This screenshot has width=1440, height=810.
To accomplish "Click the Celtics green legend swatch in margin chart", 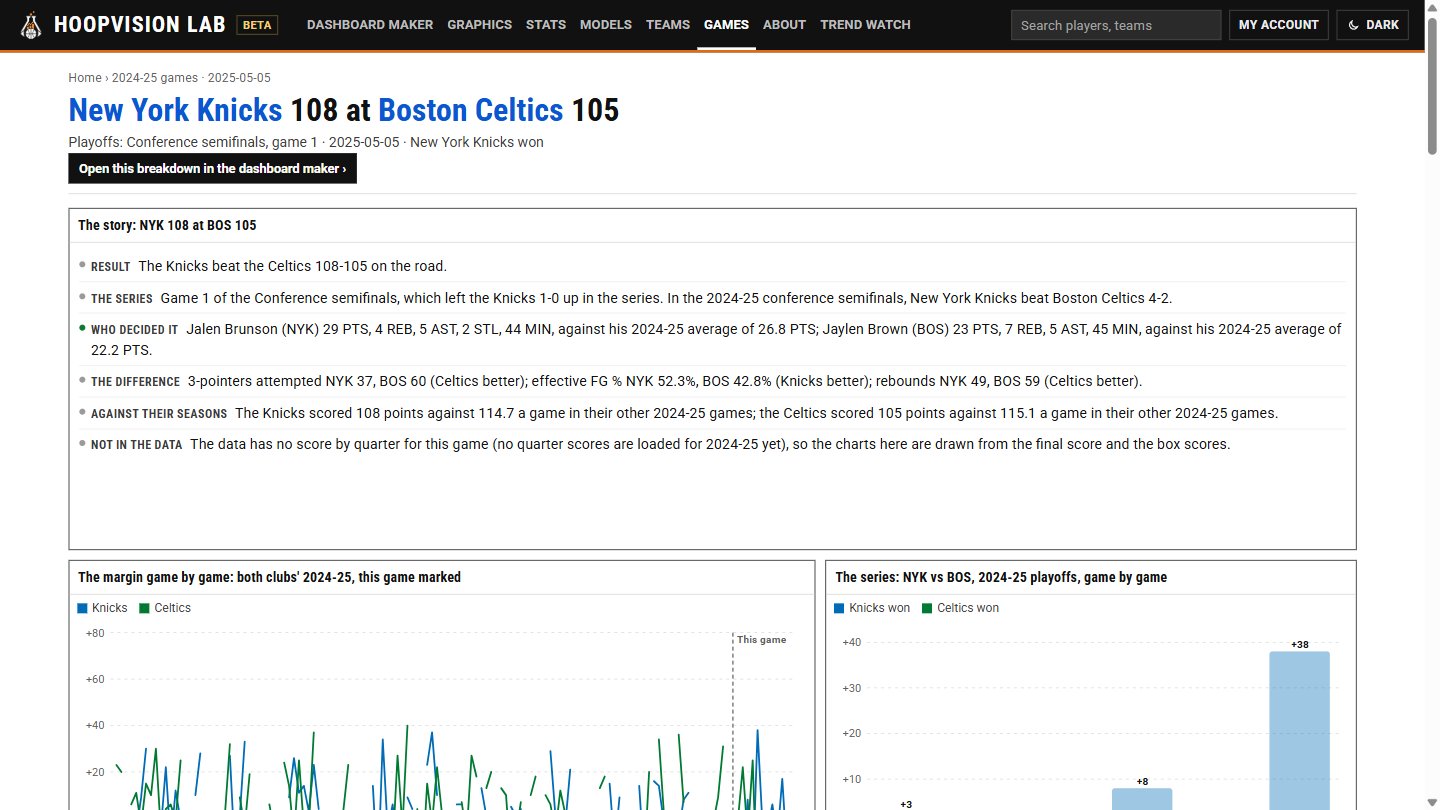I will (145, 608).
